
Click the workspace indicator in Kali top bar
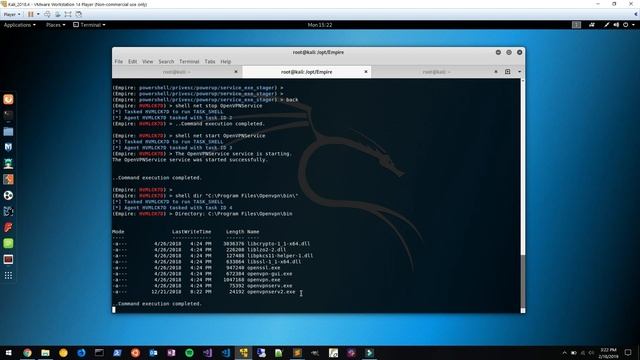576,25
